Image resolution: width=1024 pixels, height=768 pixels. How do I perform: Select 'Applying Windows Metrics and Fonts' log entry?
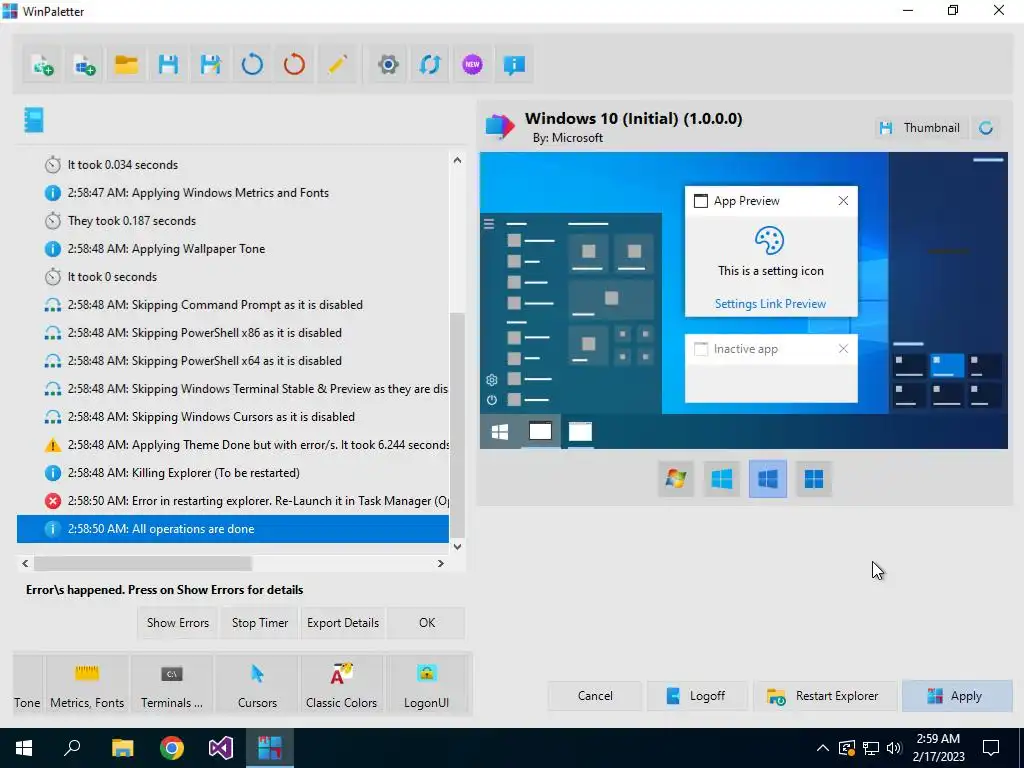coord(233,193)
